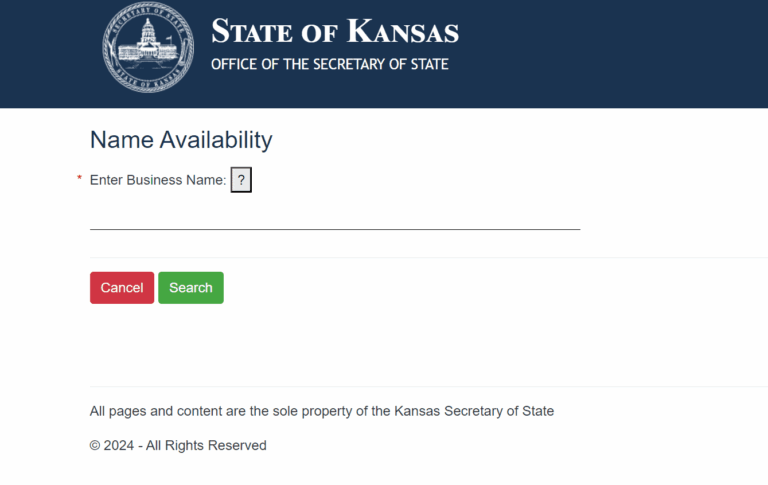Viewport: 768px width, 485px height.
Task: Click the "Enter Business Name:" label
Action: (158, 180)
